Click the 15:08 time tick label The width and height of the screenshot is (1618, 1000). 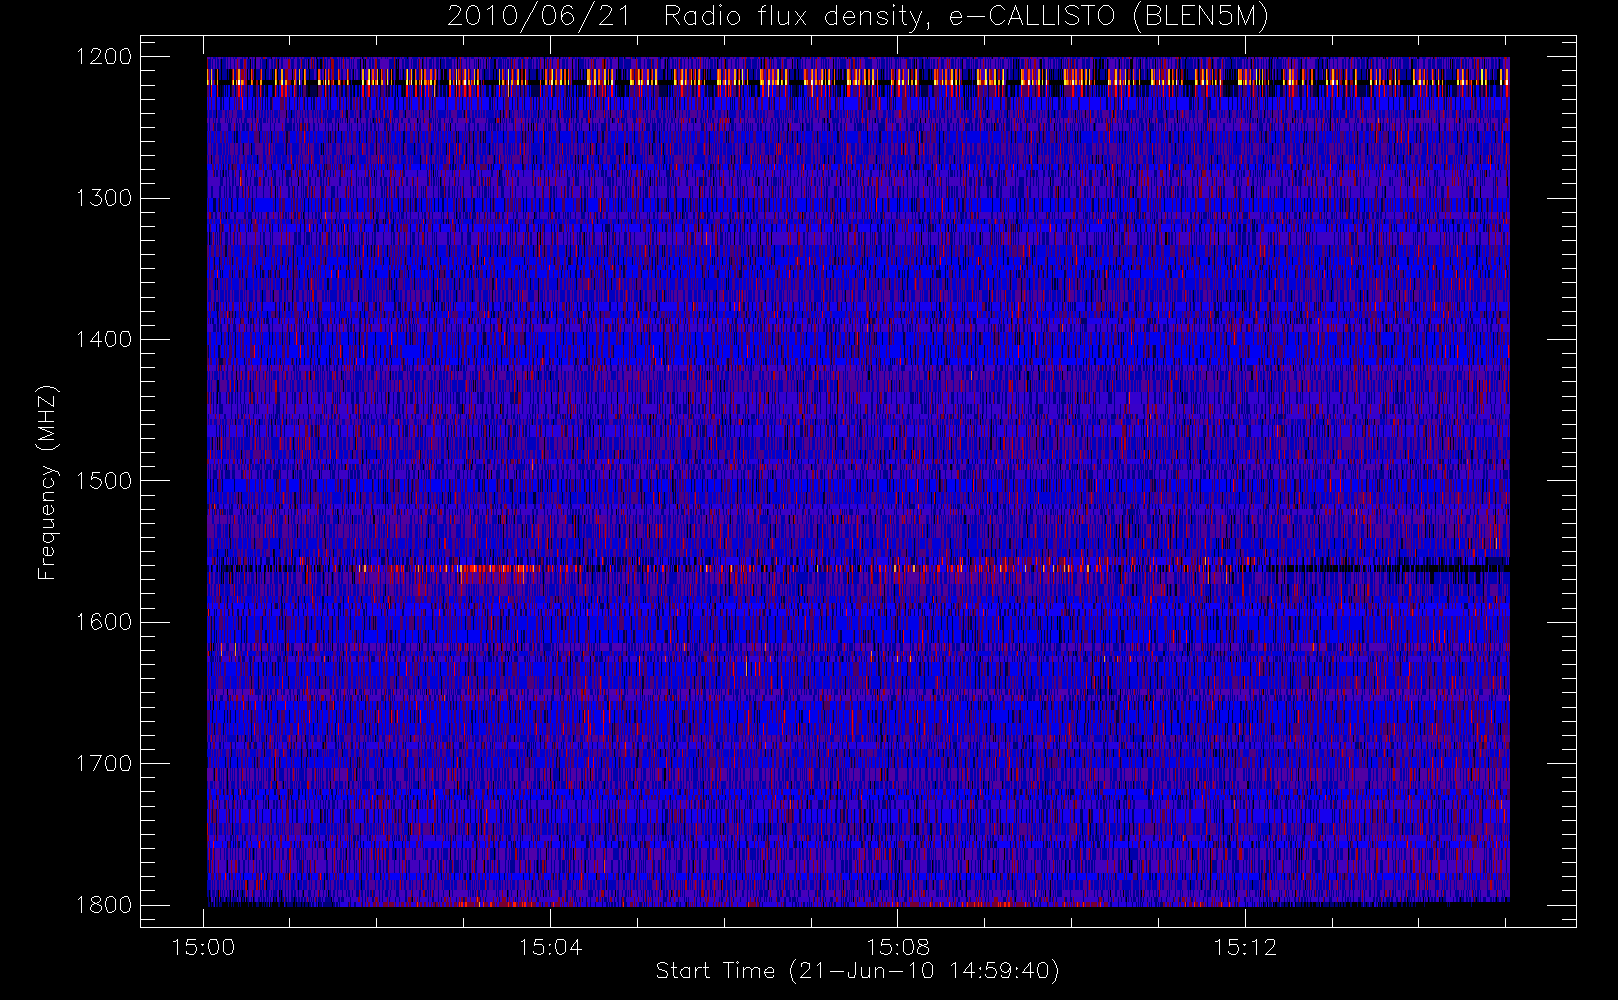pos(898,947)
